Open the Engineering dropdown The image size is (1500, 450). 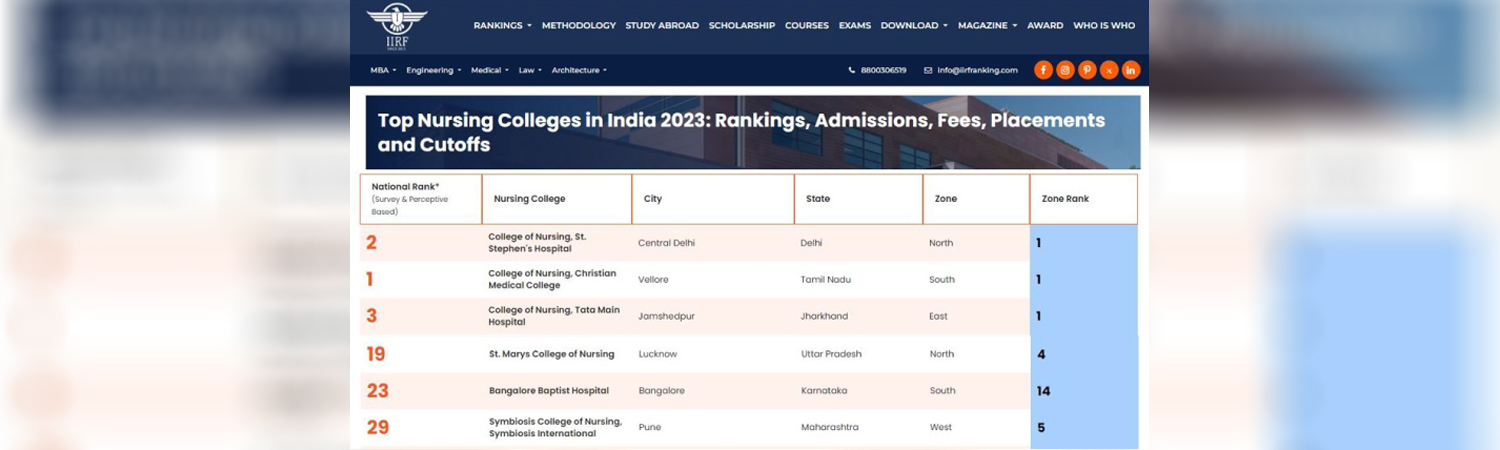click(434, 70)
